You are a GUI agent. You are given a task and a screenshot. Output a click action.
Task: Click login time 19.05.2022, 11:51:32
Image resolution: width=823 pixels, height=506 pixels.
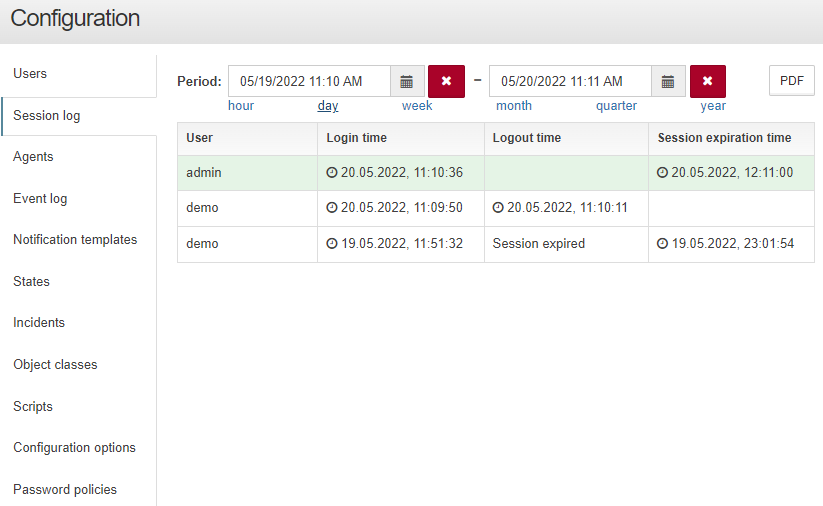[401, 244]
